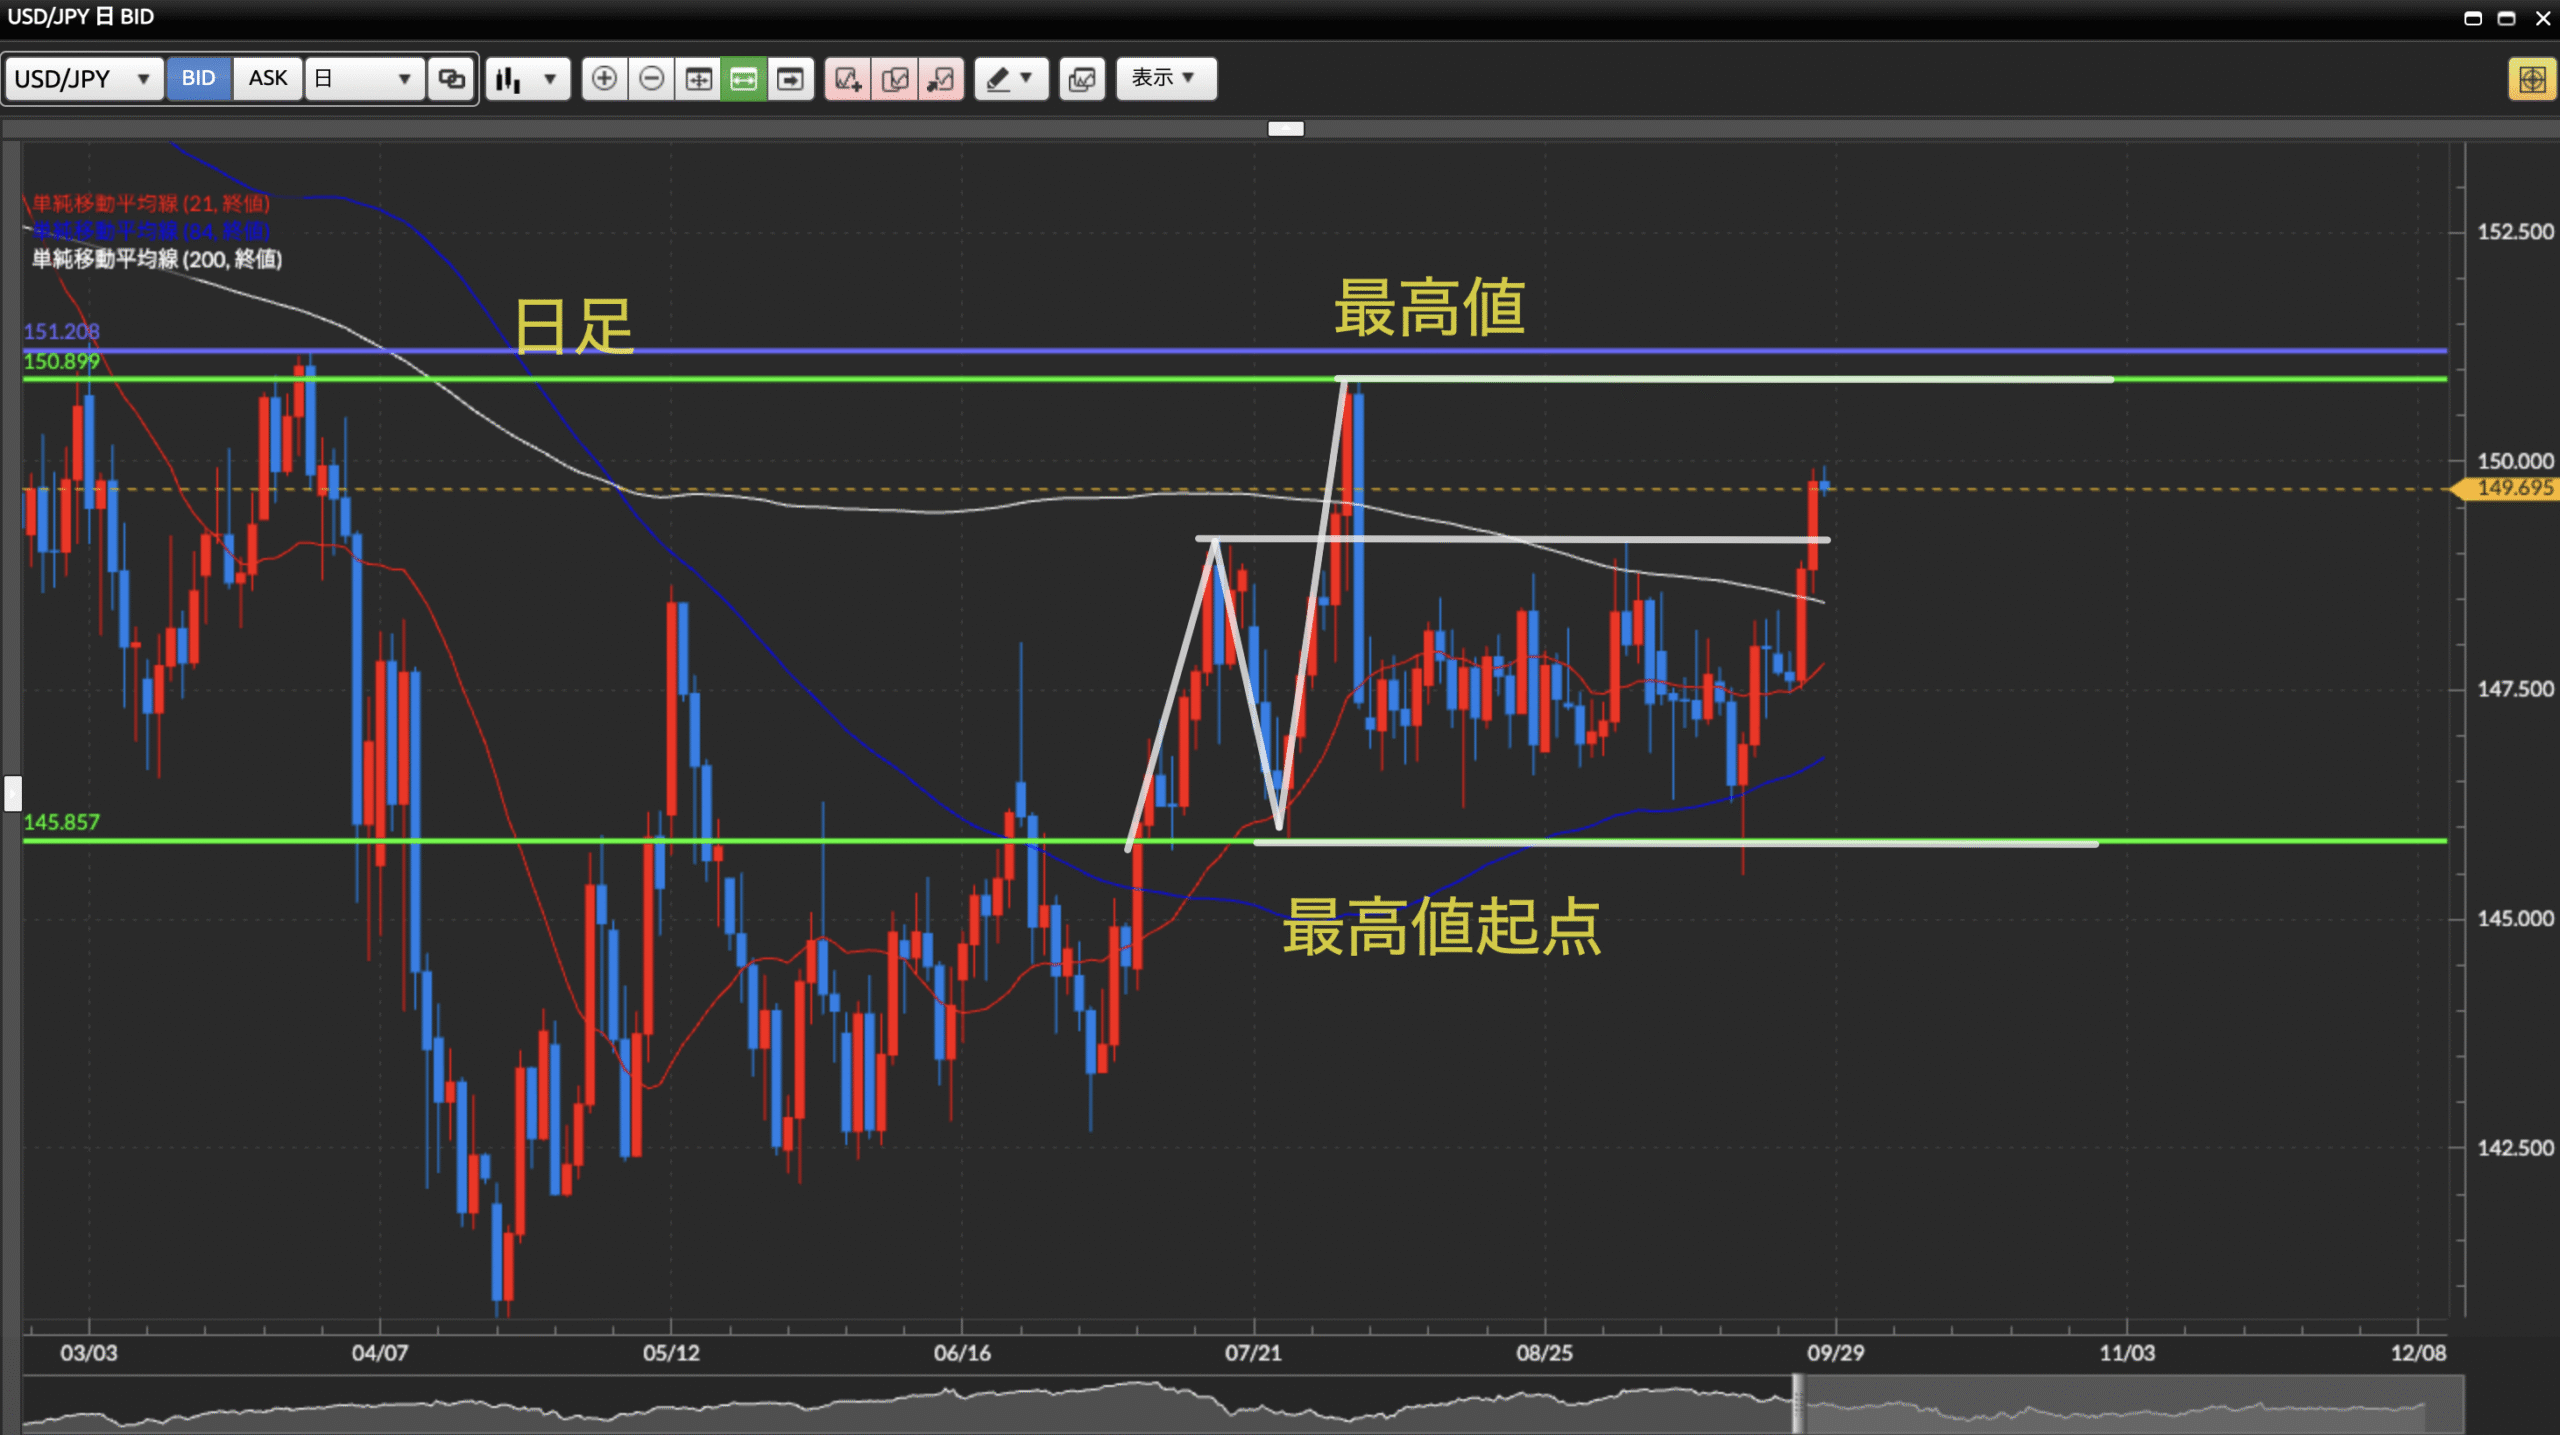Switch price display to ASK
The height and width of the screenshot is (1435, 2560).
coord(267,78)
